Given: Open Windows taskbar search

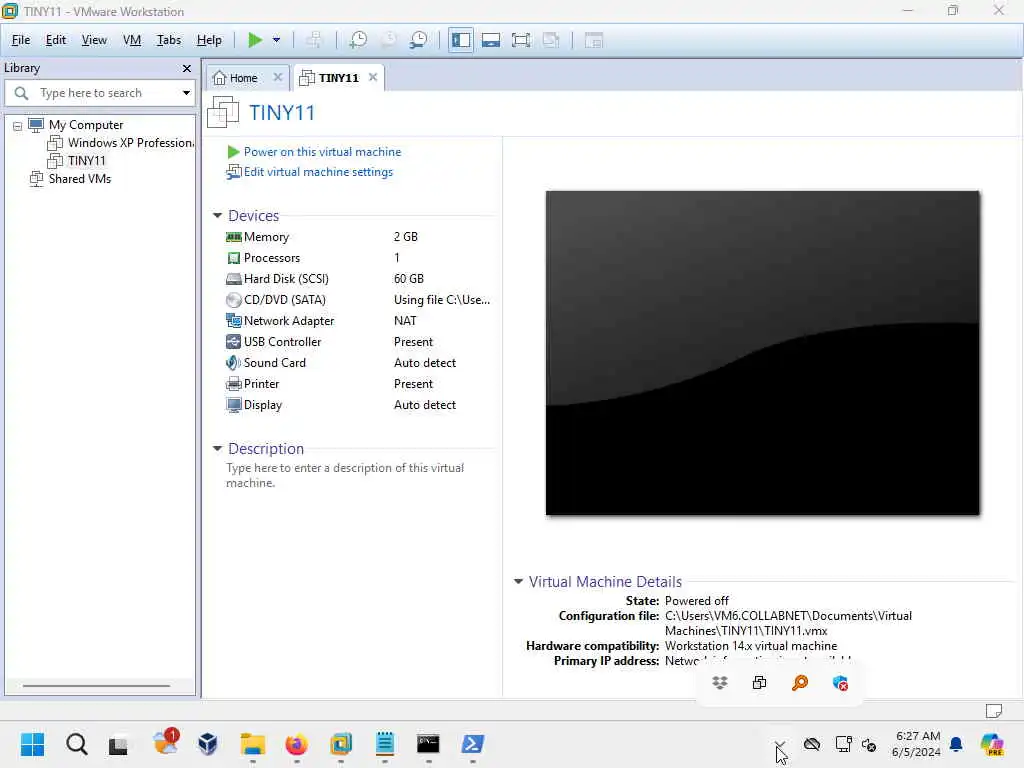Looking at the screenshot, I should point(76,744).
